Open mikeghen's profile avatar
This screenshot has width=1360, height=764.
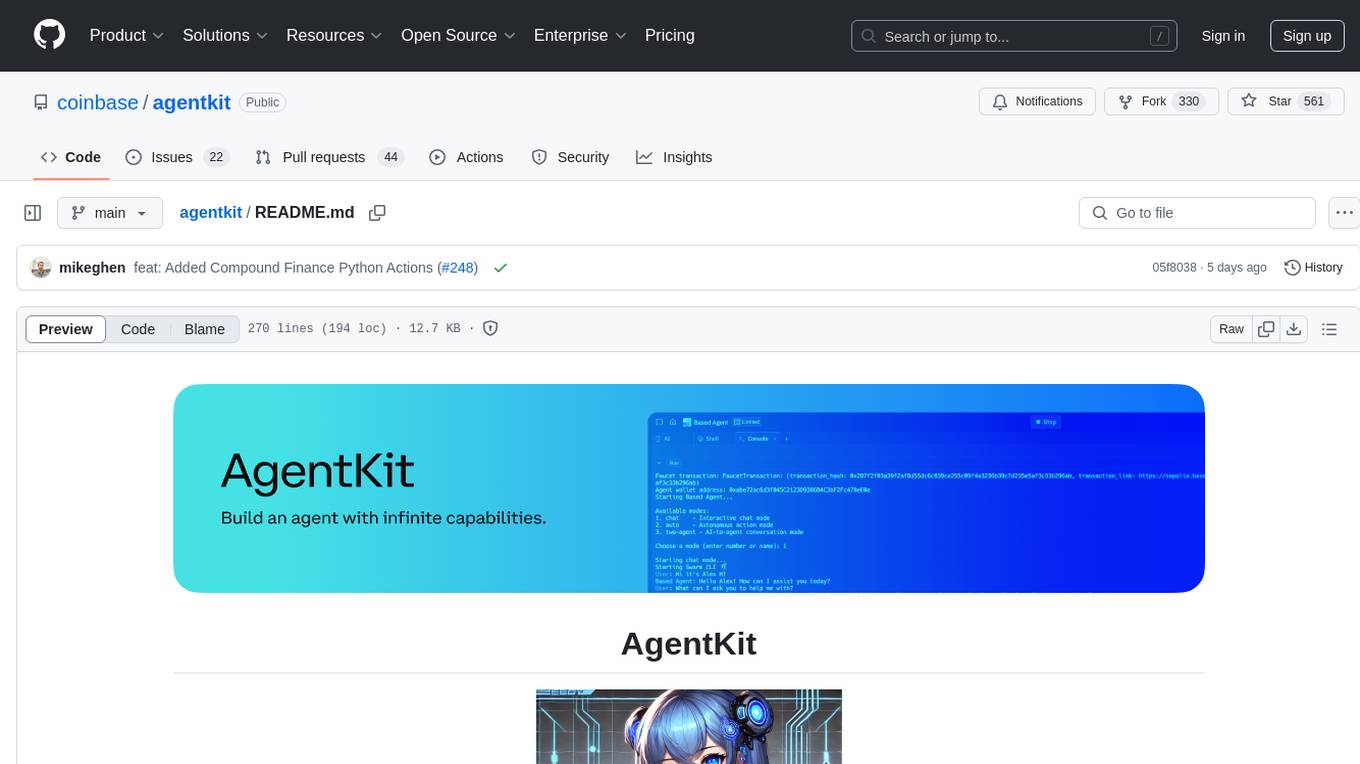tap(41, 268)
